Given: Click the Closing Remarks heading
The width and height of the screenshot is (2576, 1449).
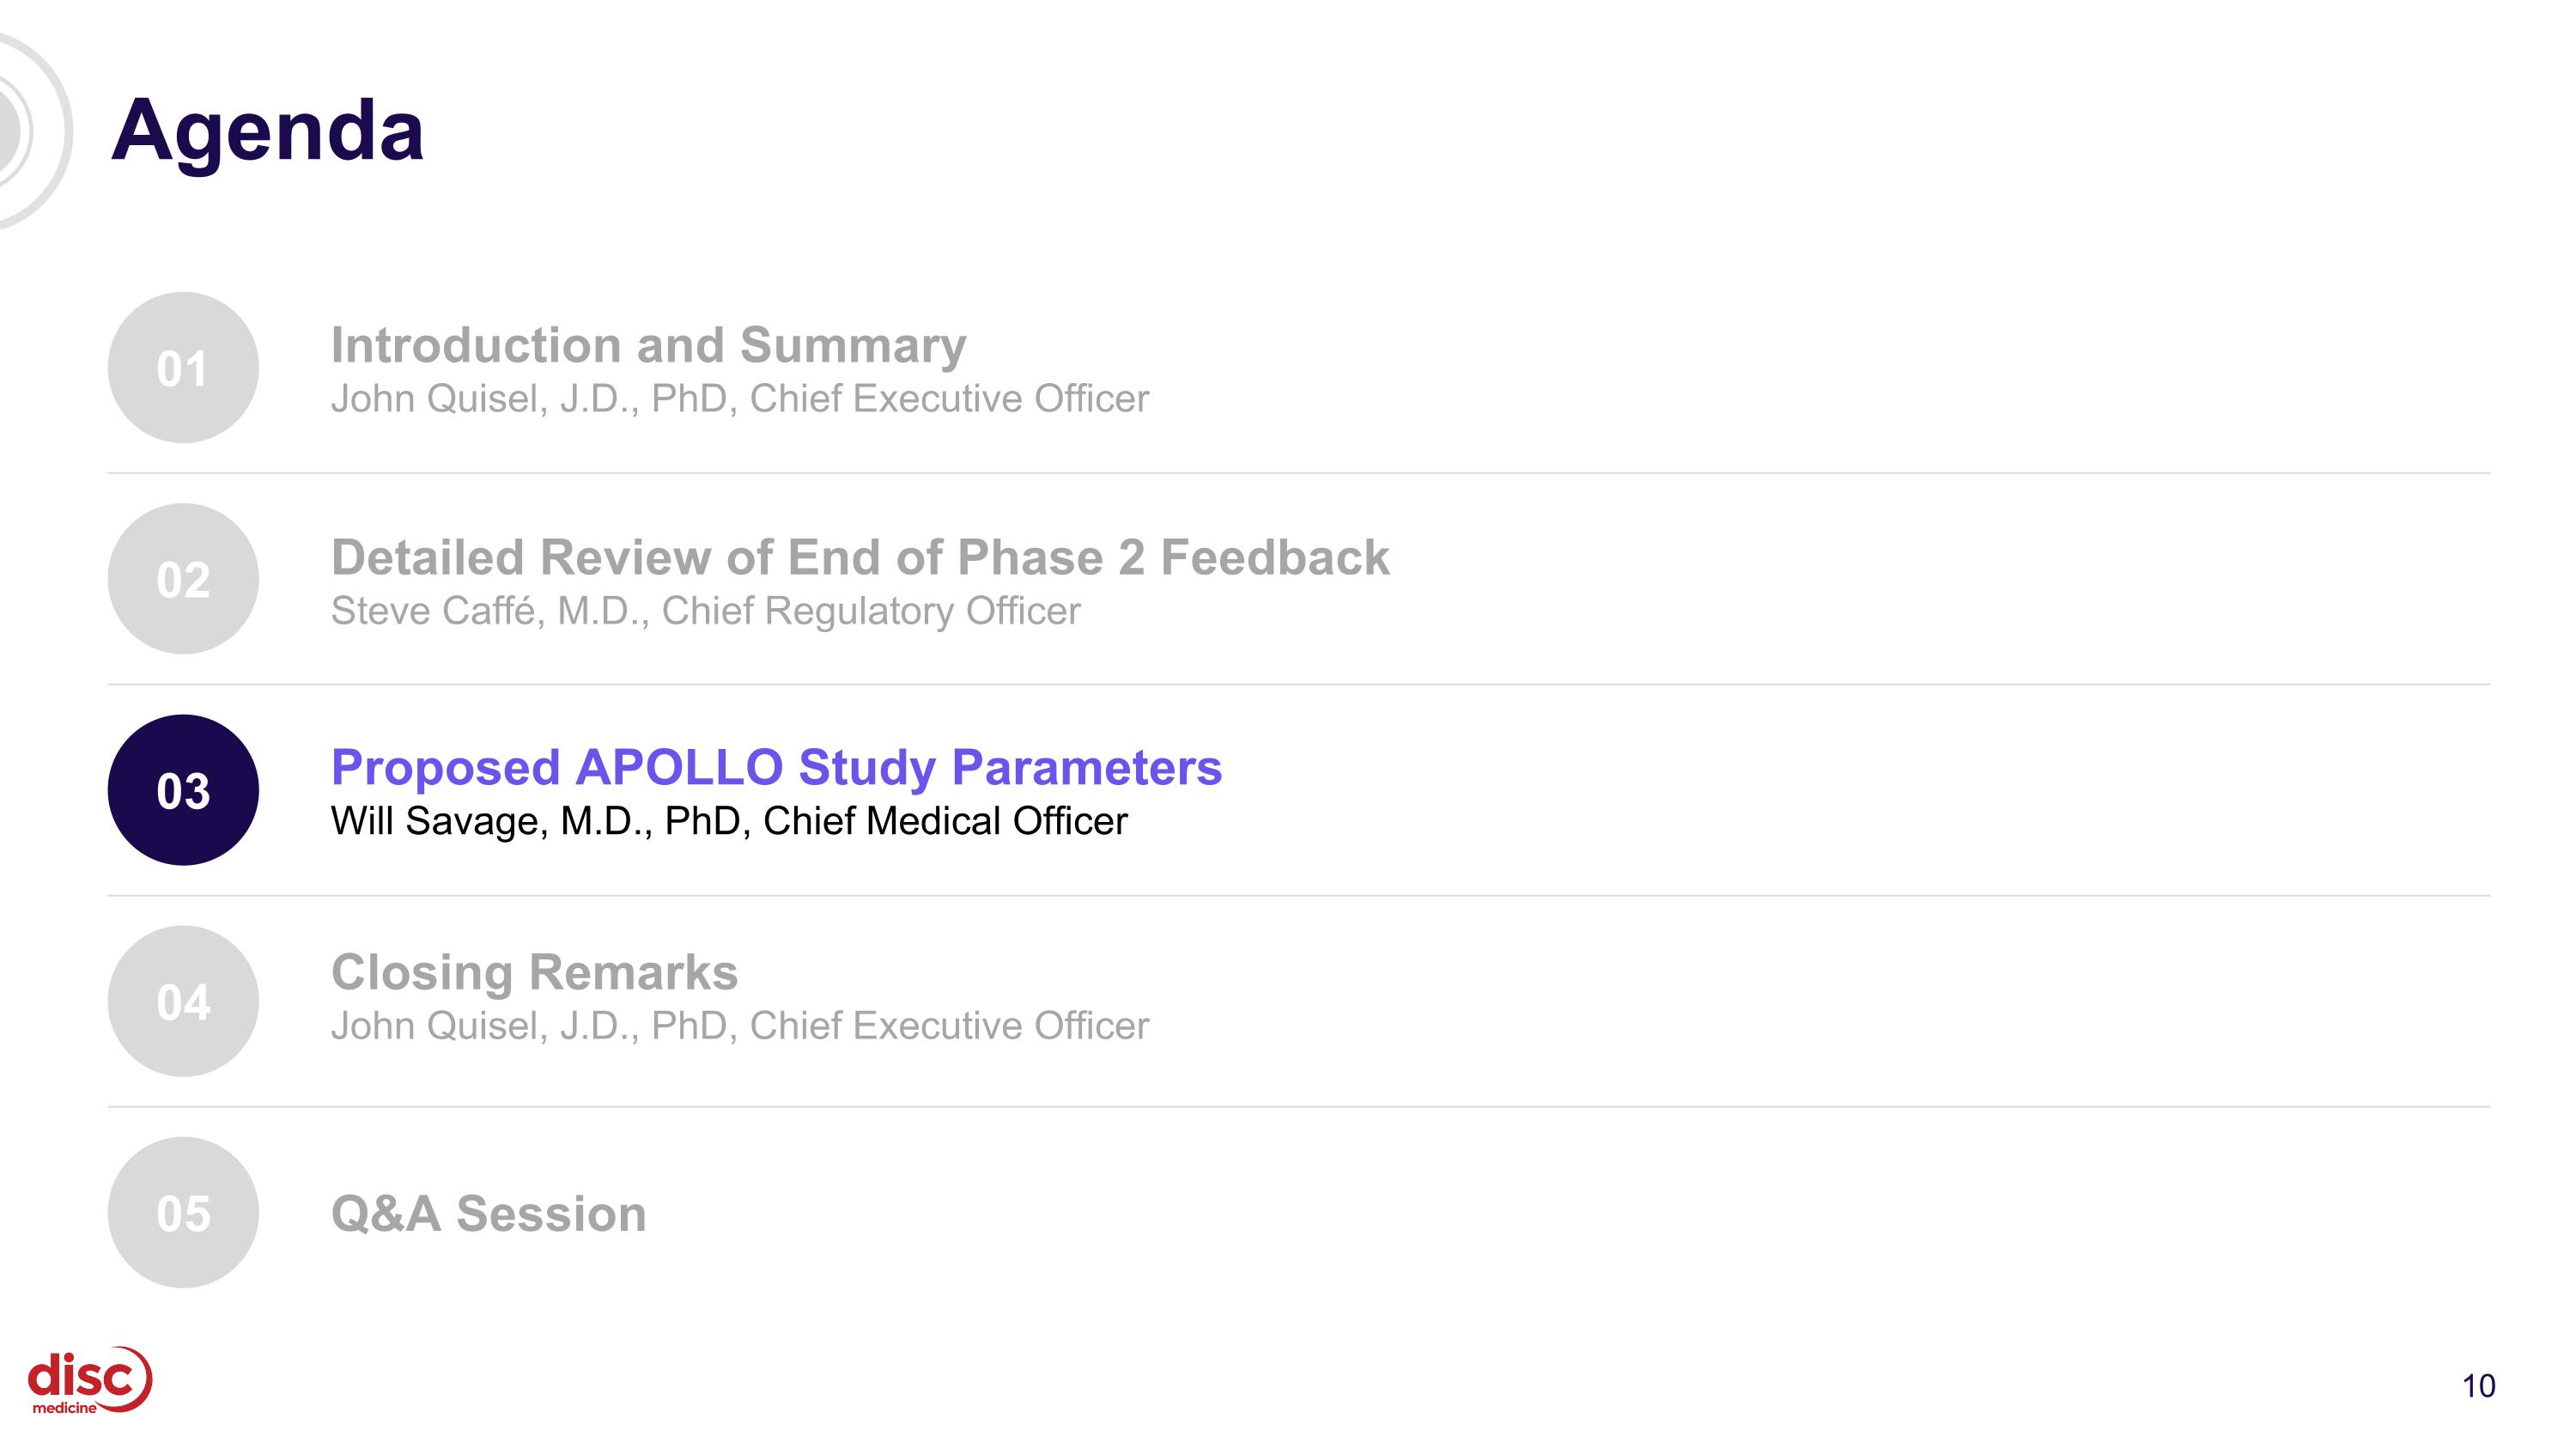Looking at the screenshot, I should 535,972.
